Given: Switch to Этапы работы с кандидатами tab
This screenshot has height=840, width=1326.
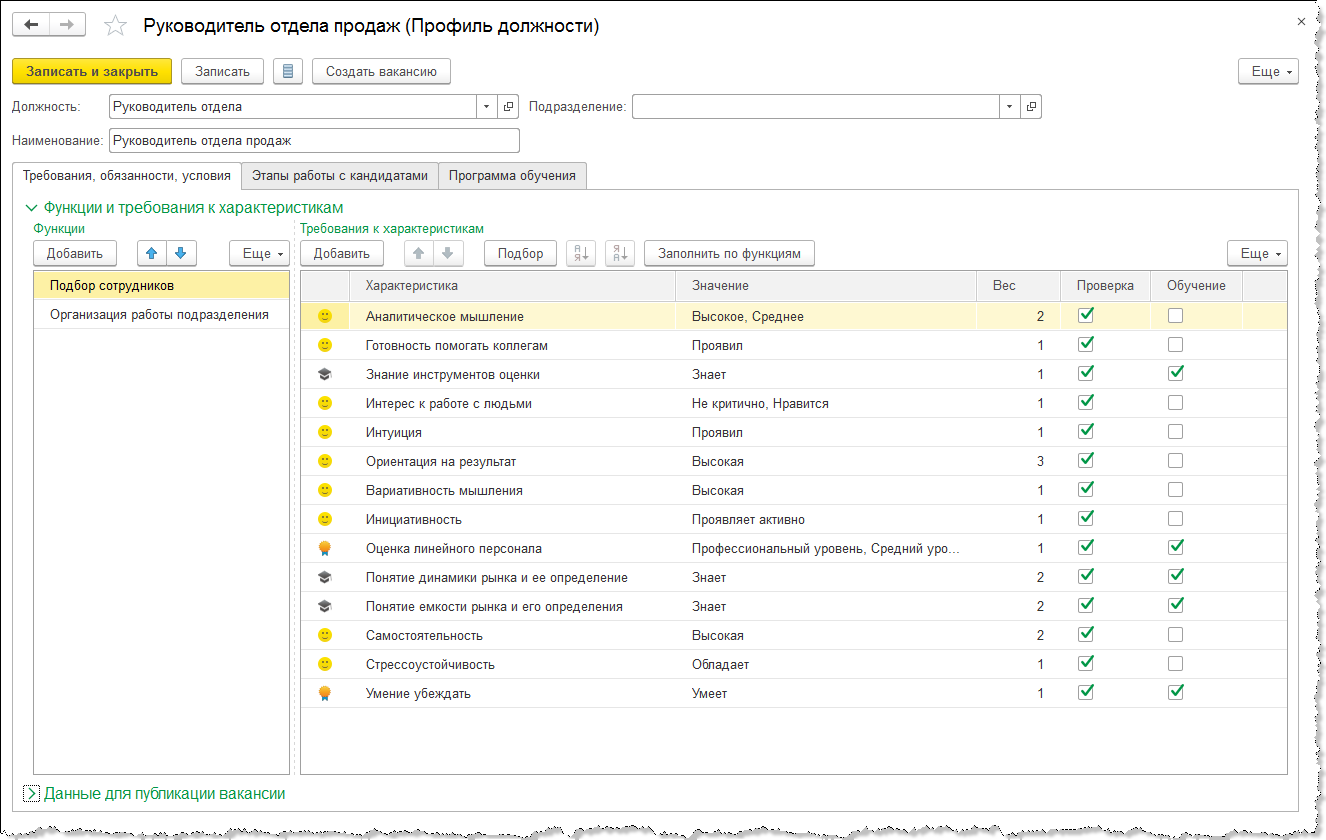Looking at the screenshot, I should tap(340, 175).
